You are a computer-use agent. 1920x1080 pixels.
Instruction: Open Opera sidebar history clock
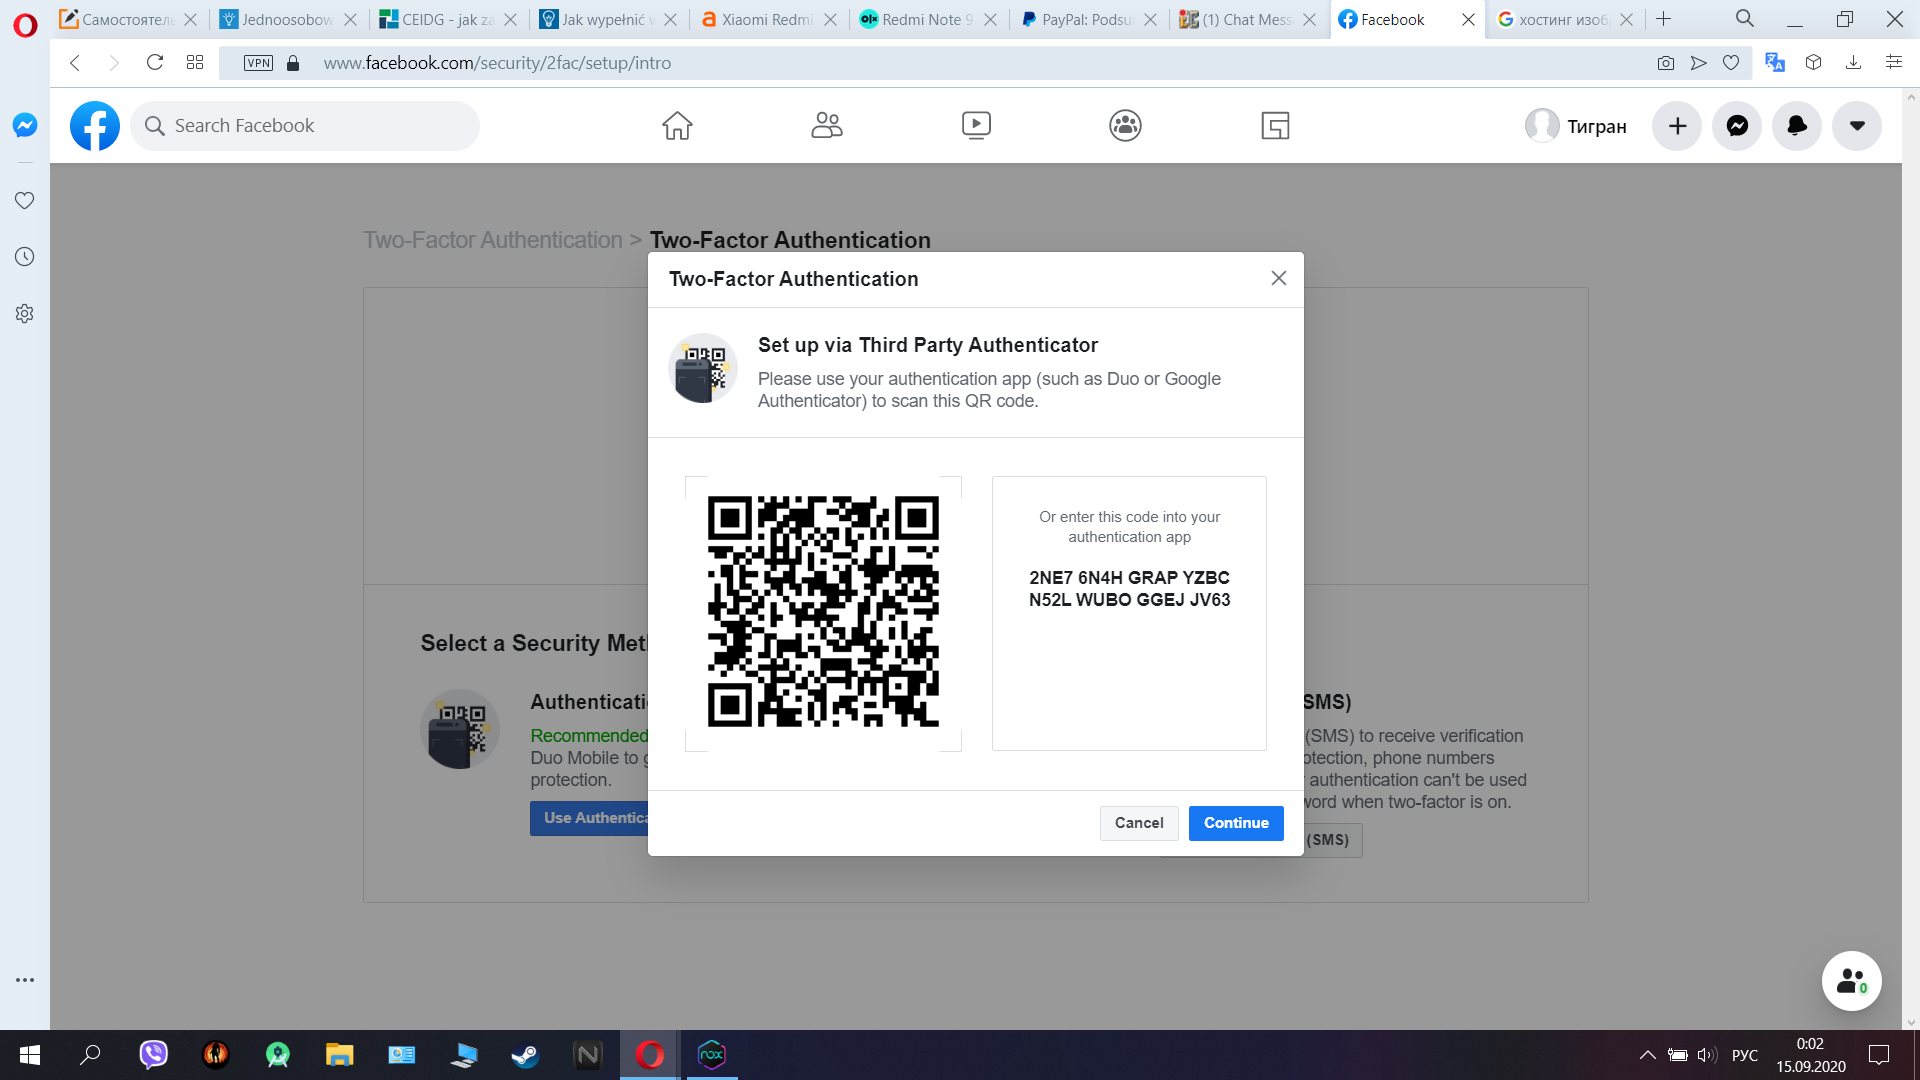point(25,257)
